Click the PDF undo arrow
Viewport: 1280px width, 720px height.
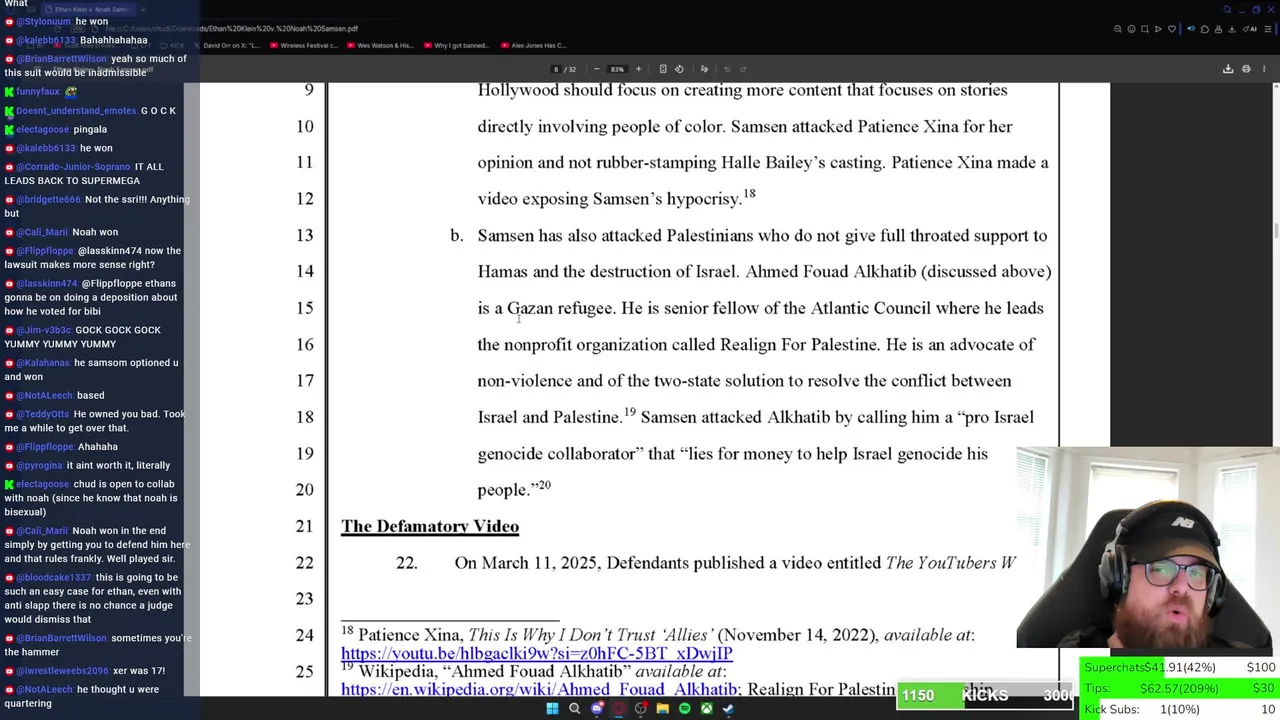tap(727, 69)
